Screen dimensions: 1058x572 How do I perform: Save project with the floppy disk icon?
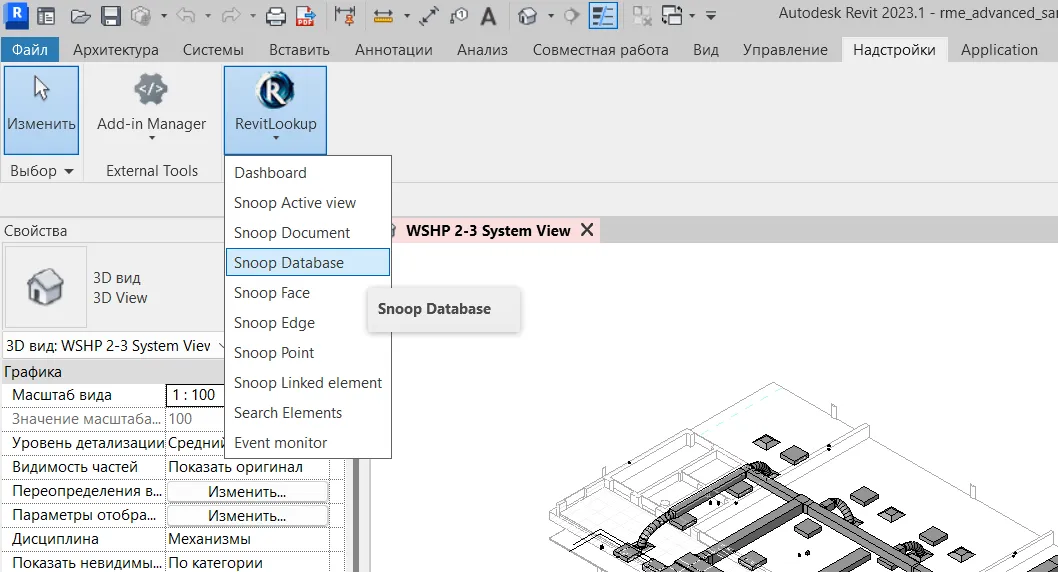[x=111, y=16]
